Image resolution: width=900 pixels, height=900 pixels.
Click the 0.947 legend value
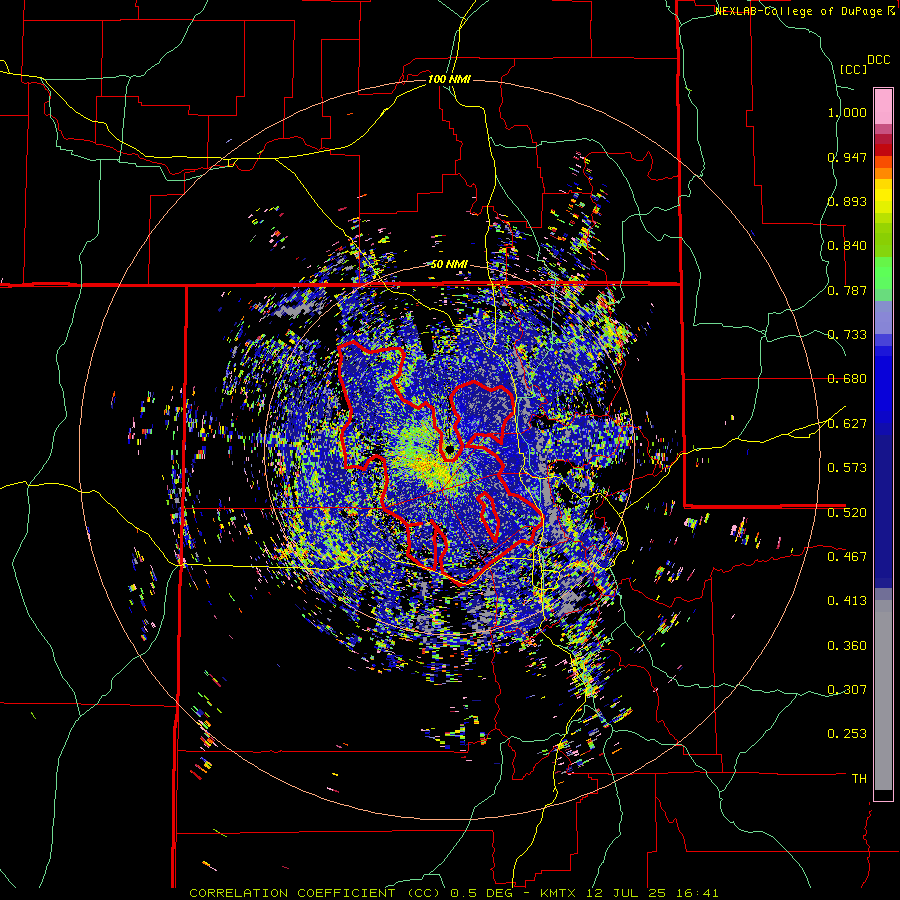click(847, 157)
